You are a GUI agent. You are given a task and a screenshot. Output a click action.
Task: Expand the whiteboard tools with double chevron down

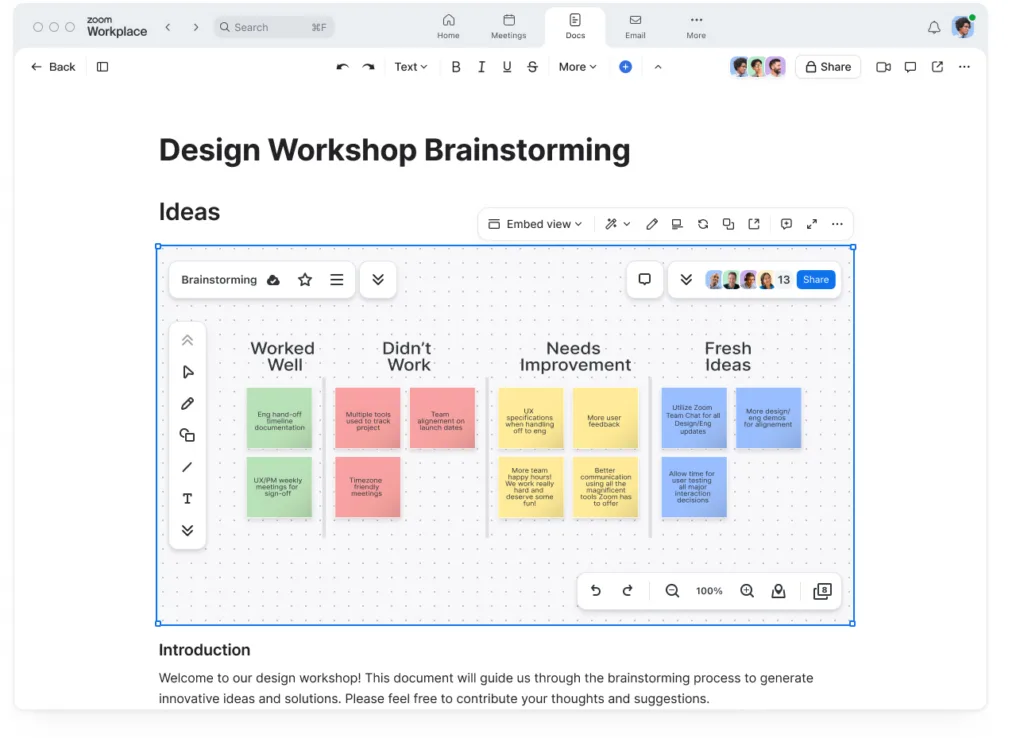tap(187, 531)
